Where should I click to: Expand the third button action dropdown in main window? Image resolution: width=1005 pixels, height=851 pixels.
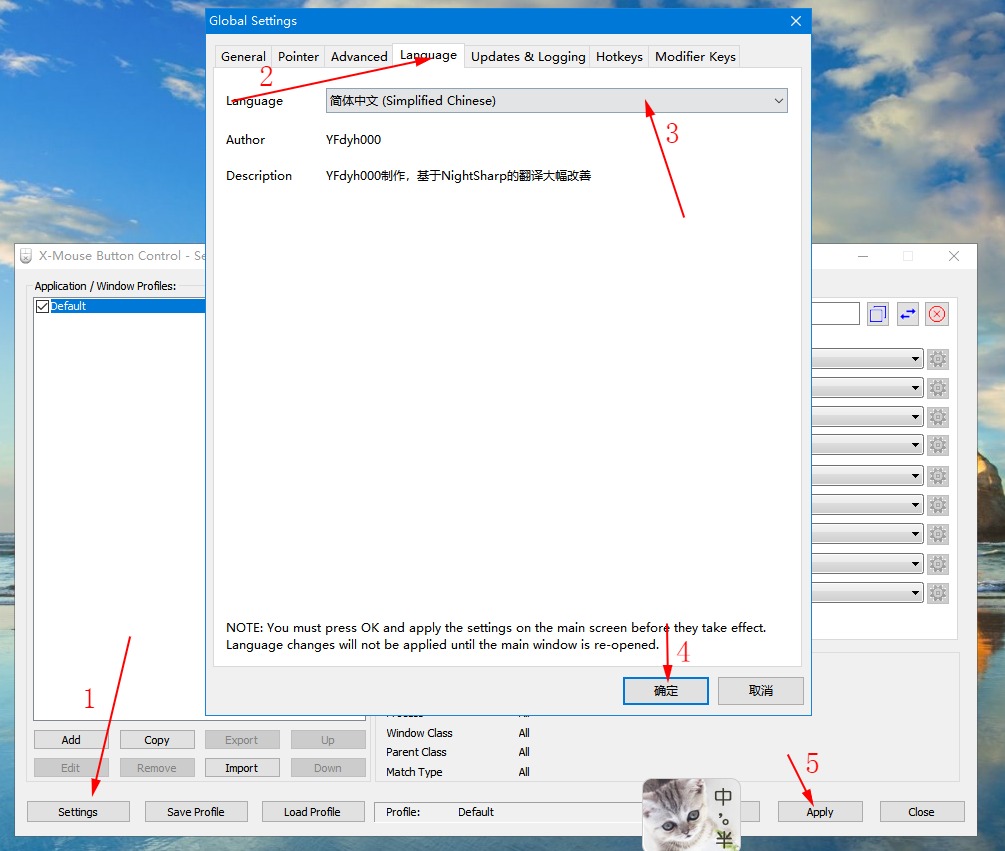click(867, 417)
